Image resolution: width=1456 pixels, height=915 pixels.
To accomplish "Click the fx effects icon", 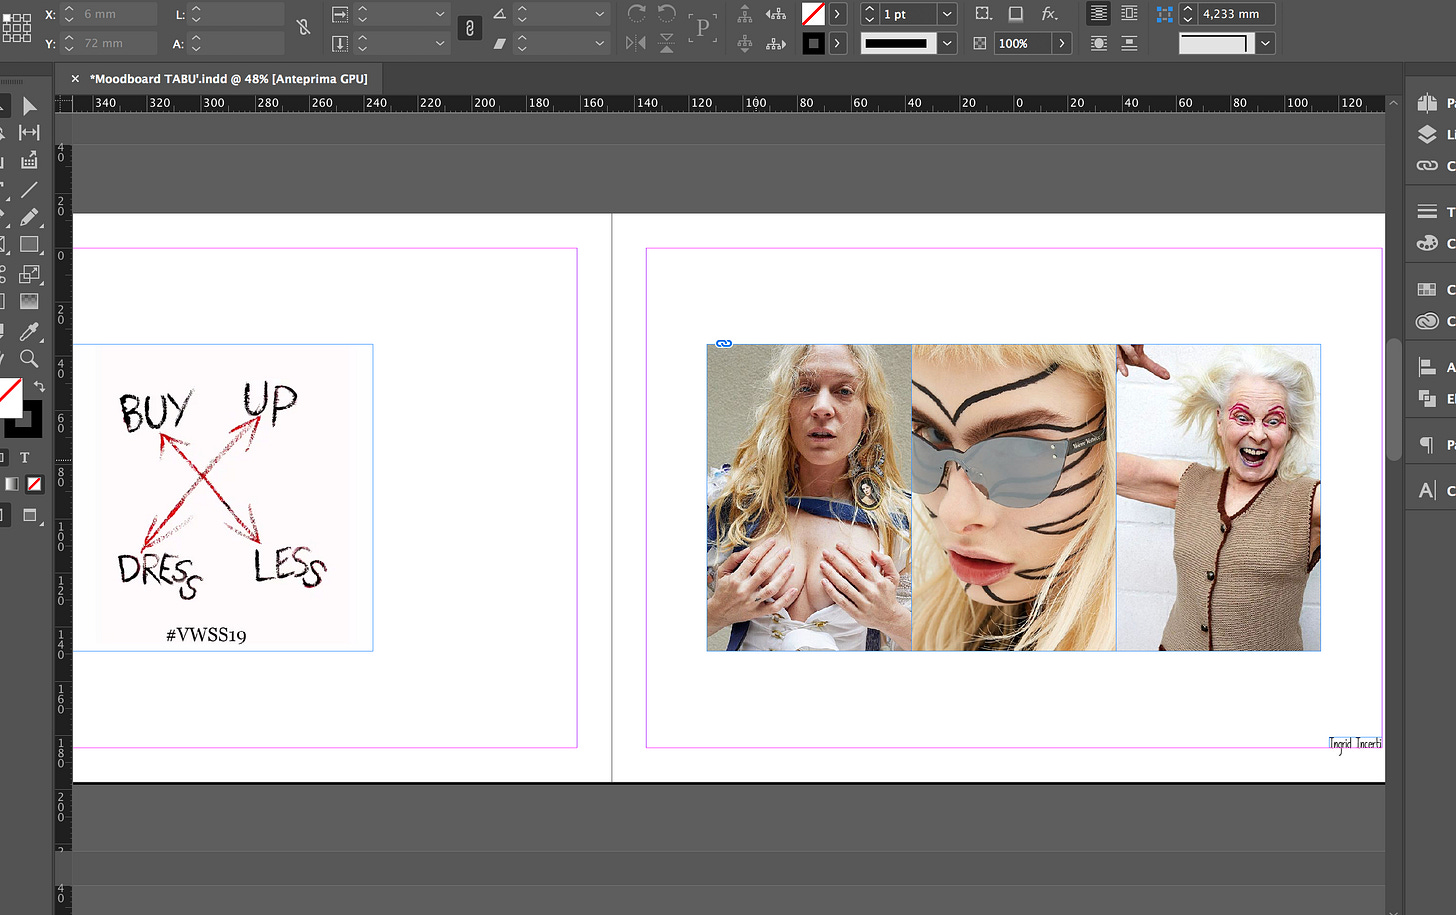I will click(x=1049, y=14).
